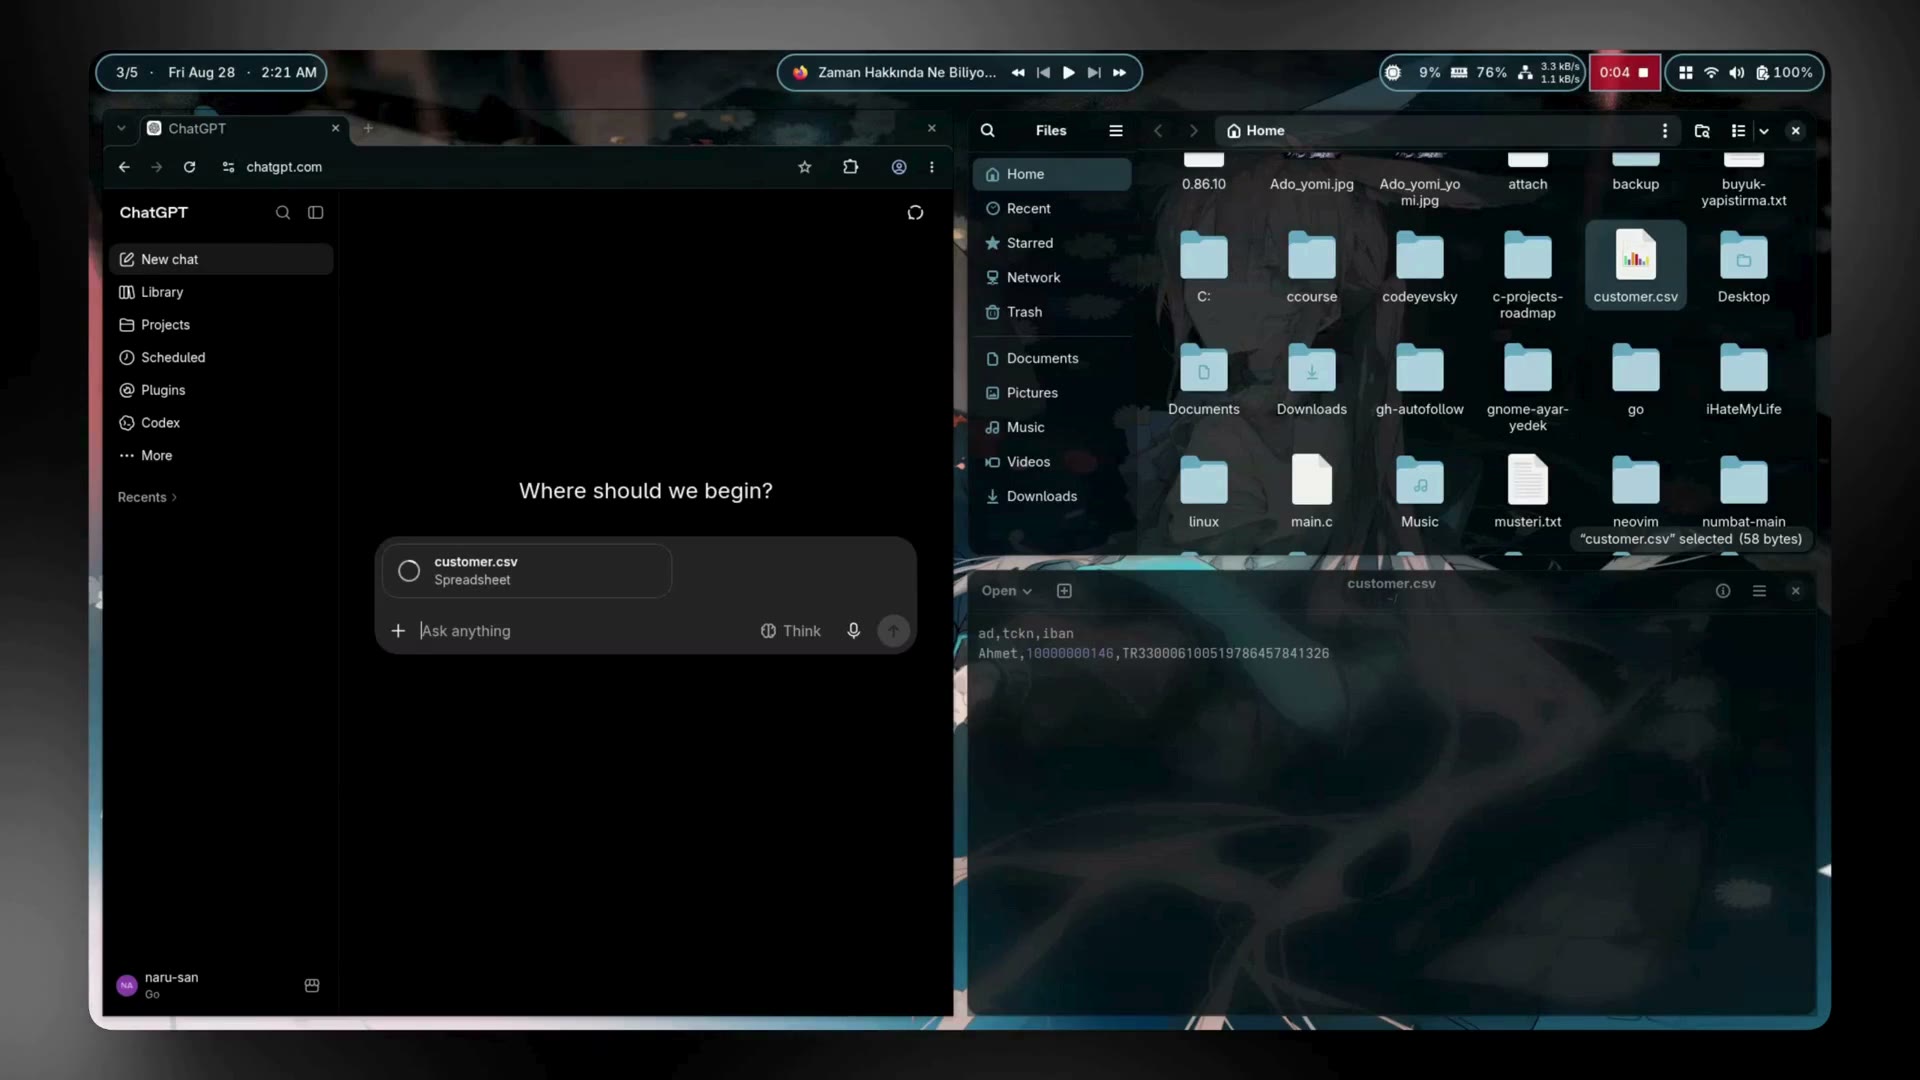The image size is (1920, 1080).
Task: Go back in the browser
Action: click(x=124, y=167)
